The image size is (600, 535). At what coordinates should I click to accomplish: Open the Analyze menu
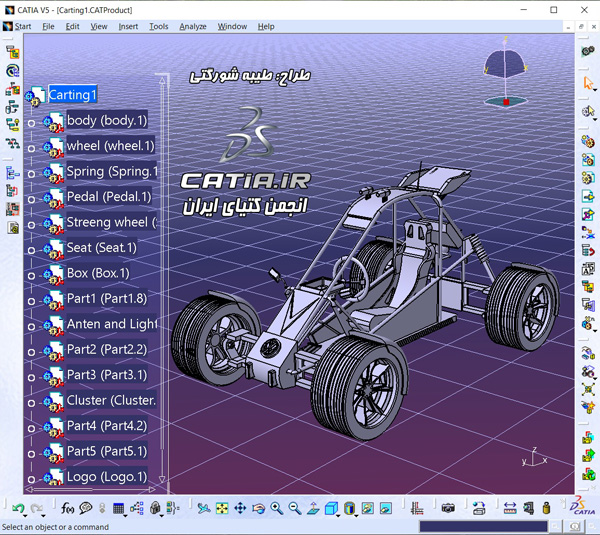point(193,26)
